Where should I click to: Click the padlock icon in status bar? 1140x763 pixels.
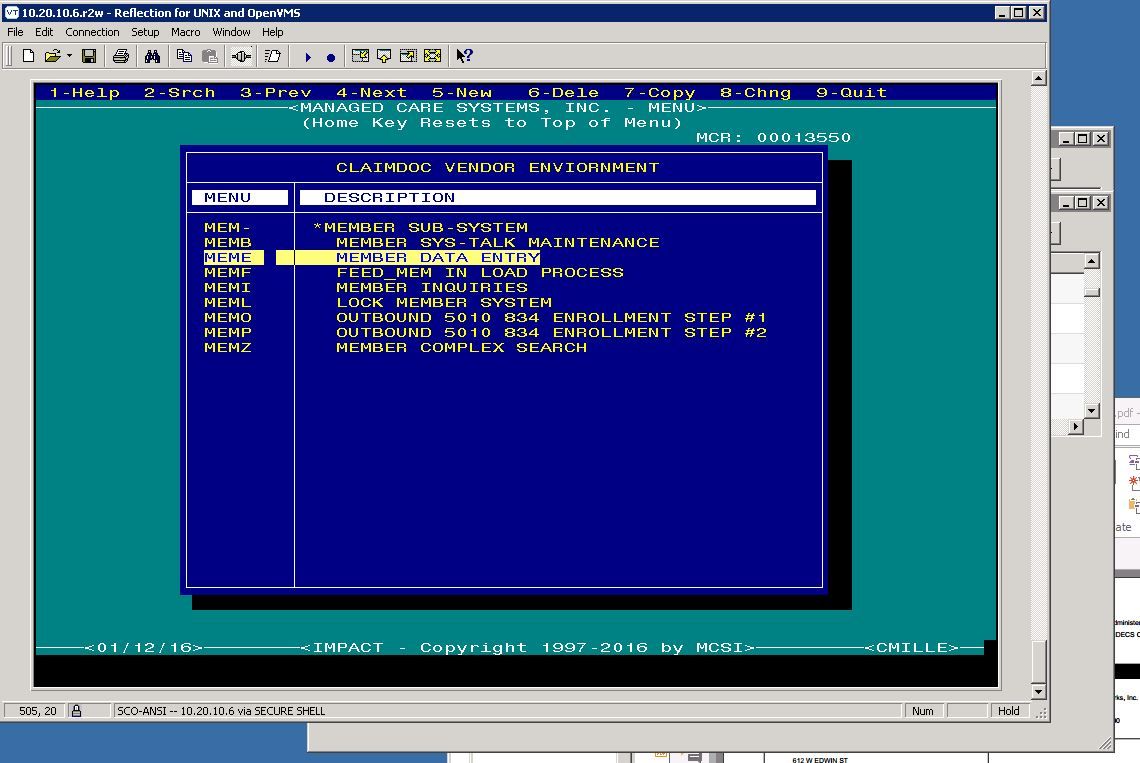click(x=76, y=711)
